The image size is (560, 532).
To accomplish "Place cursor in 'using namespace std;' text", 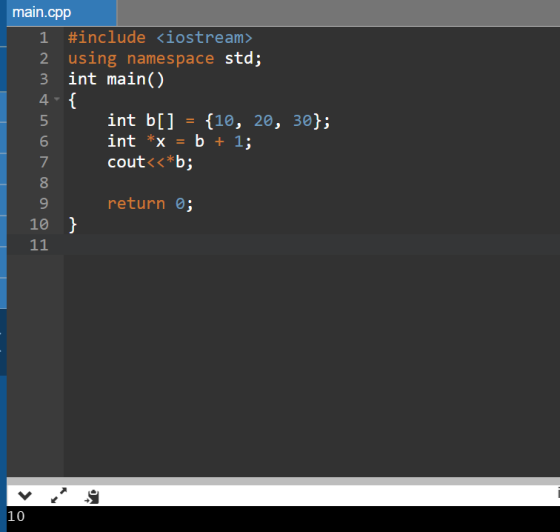I will [165, 59].
